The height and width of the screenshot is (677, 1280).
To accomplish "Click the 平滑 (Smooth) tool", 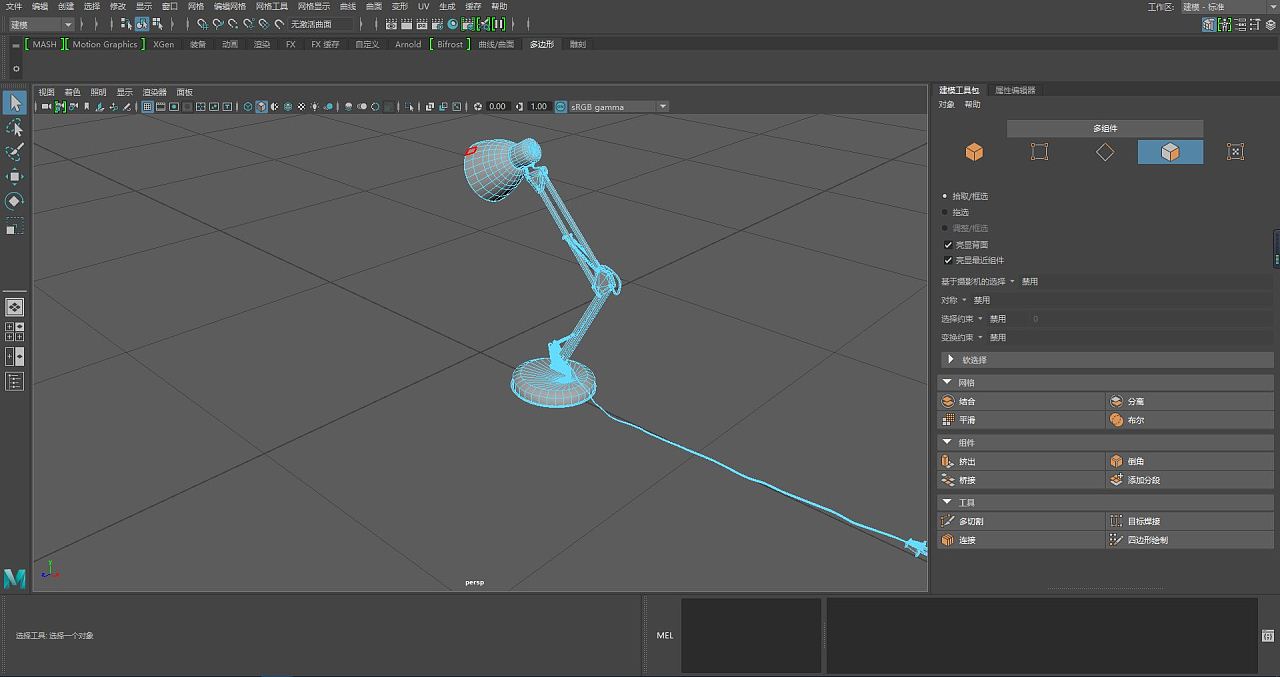I will click(x=1022, y=420).
